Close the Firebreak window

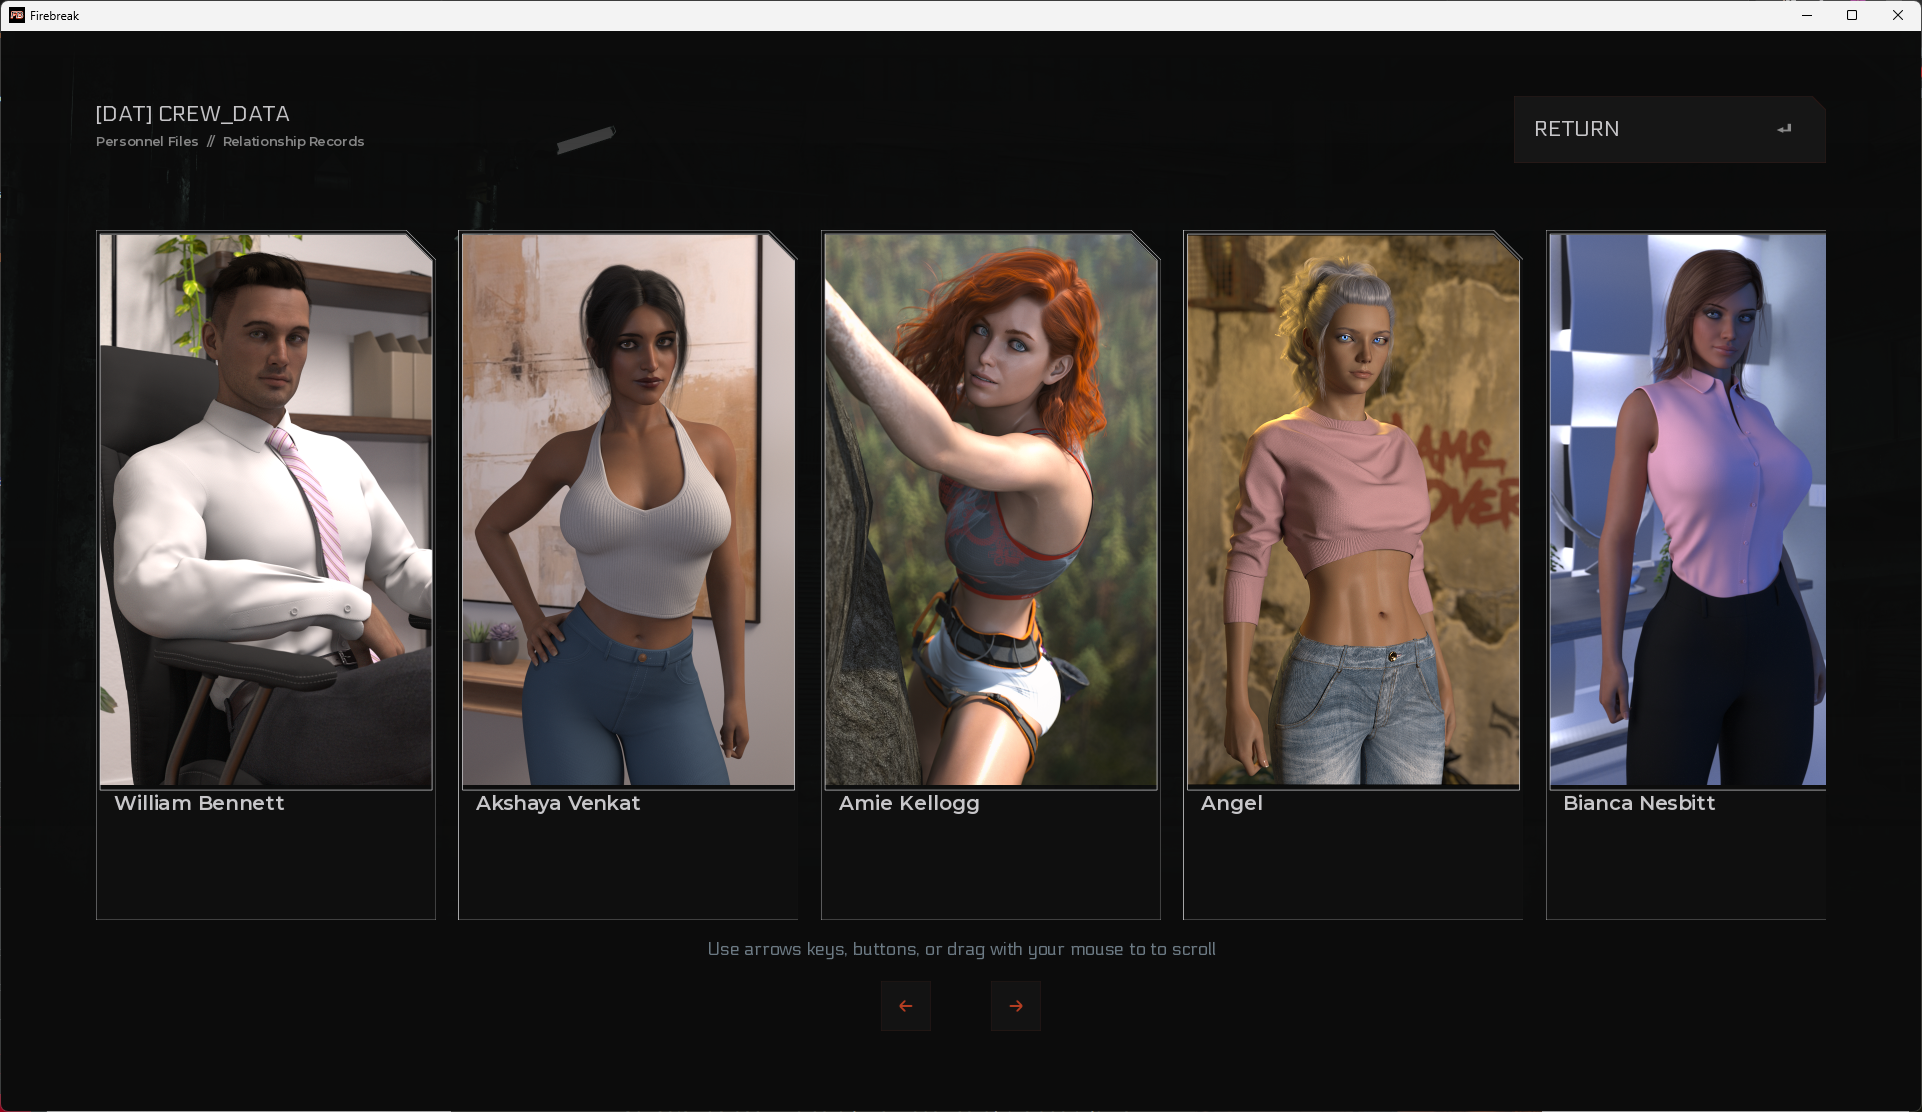click(1898, 15)
